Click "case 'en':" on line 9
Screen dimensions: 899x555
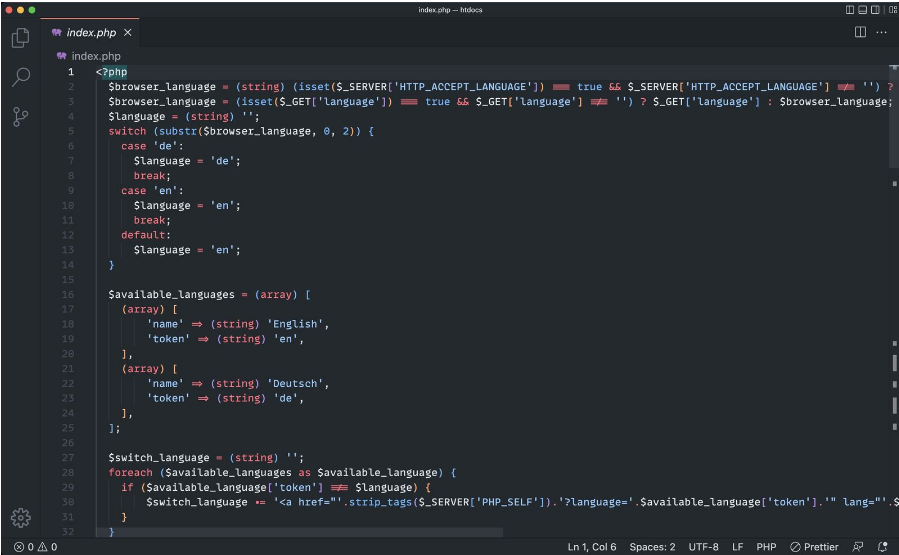[152, 190]
